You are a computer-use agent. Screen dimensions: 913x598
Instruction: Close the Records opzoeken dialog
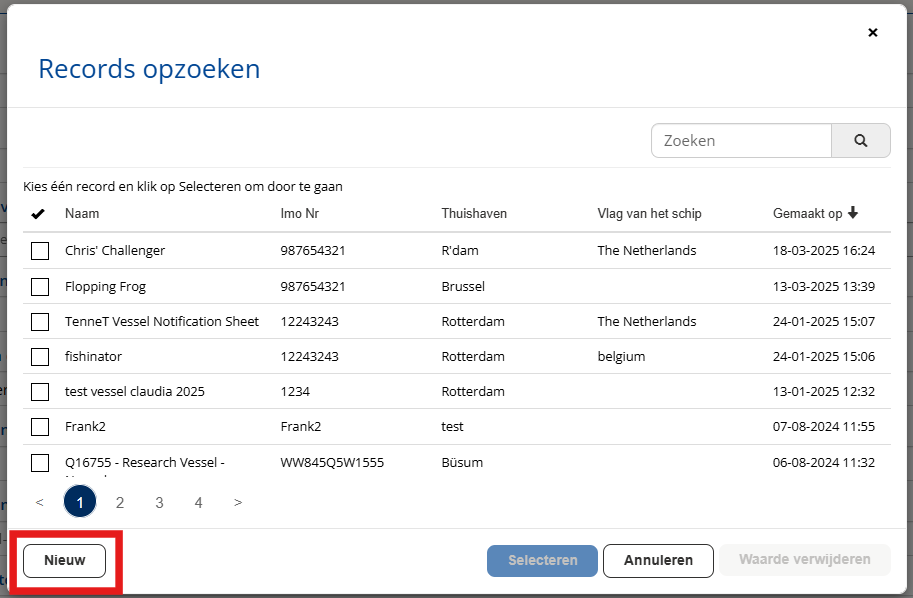tap(872, 33)
